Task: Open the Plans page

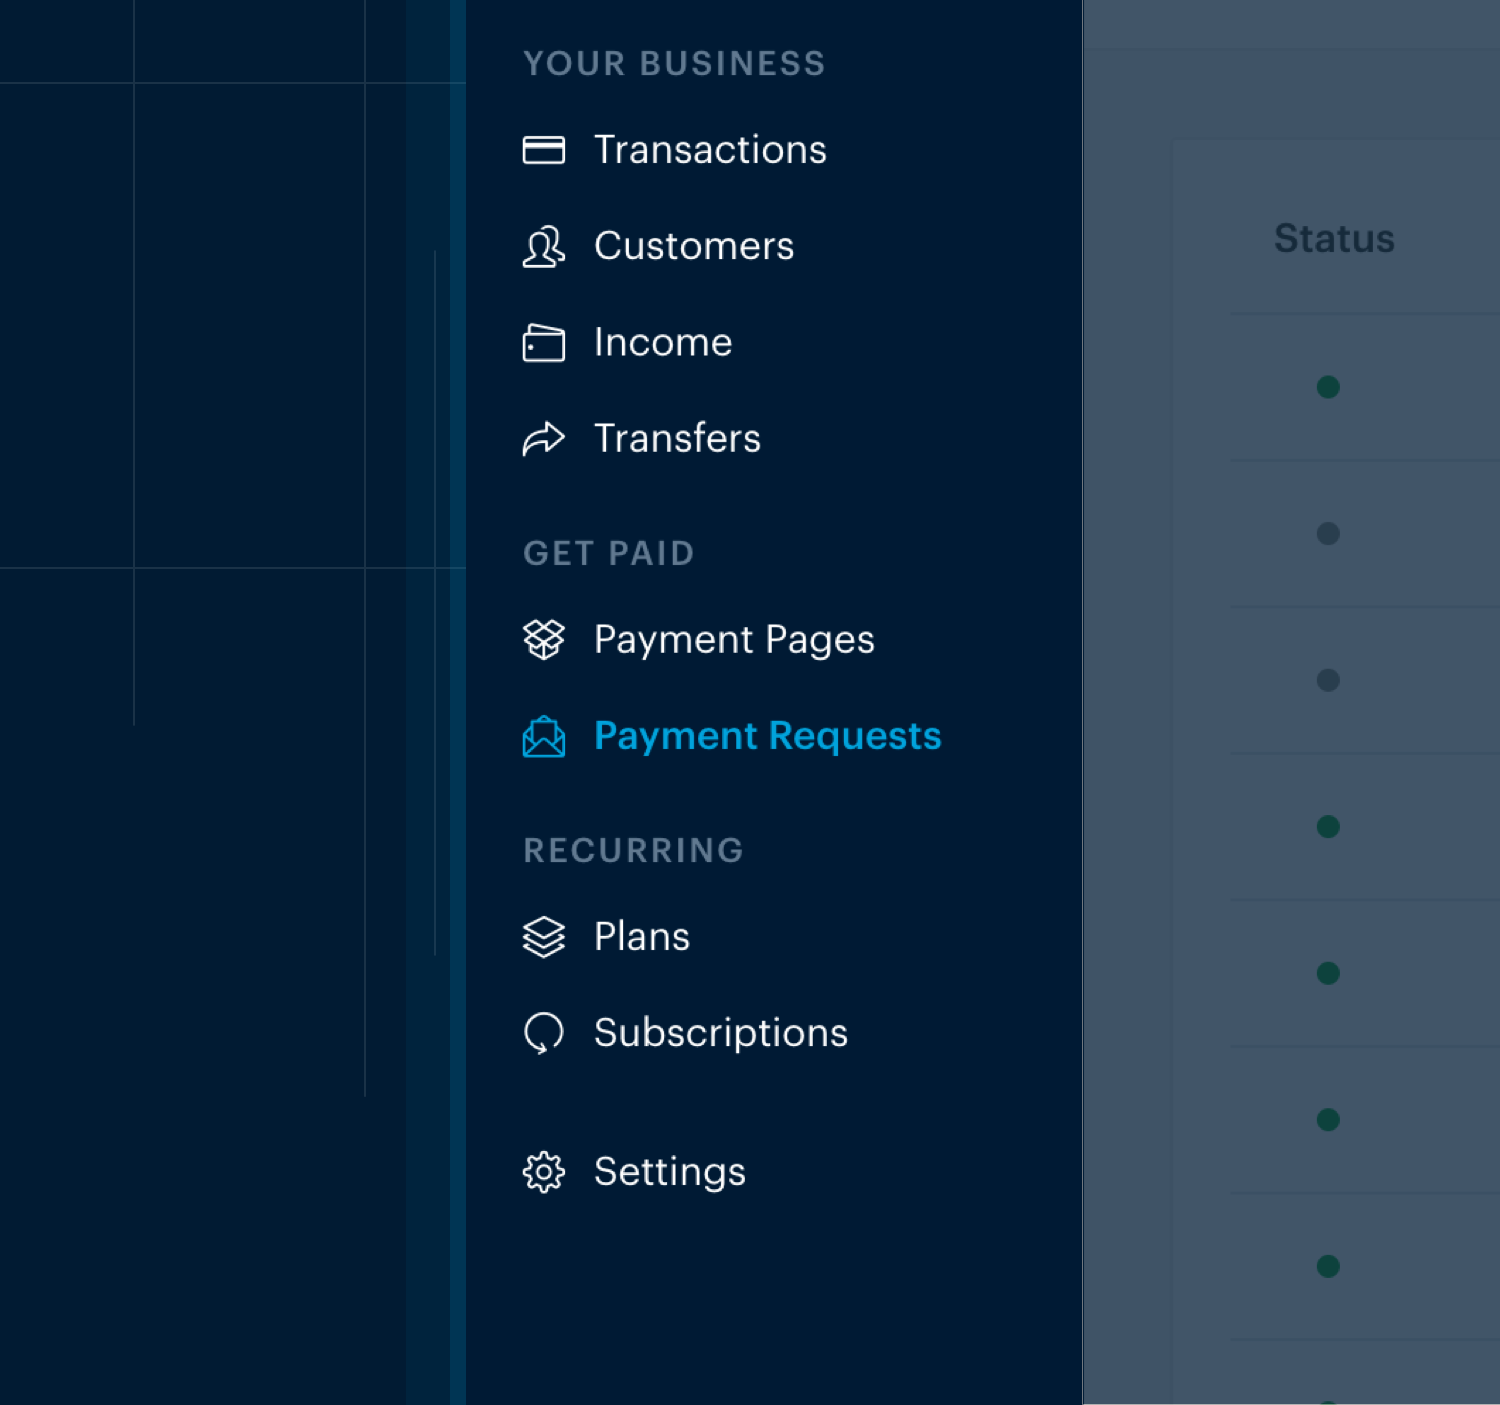Action: tap(641, 937)
